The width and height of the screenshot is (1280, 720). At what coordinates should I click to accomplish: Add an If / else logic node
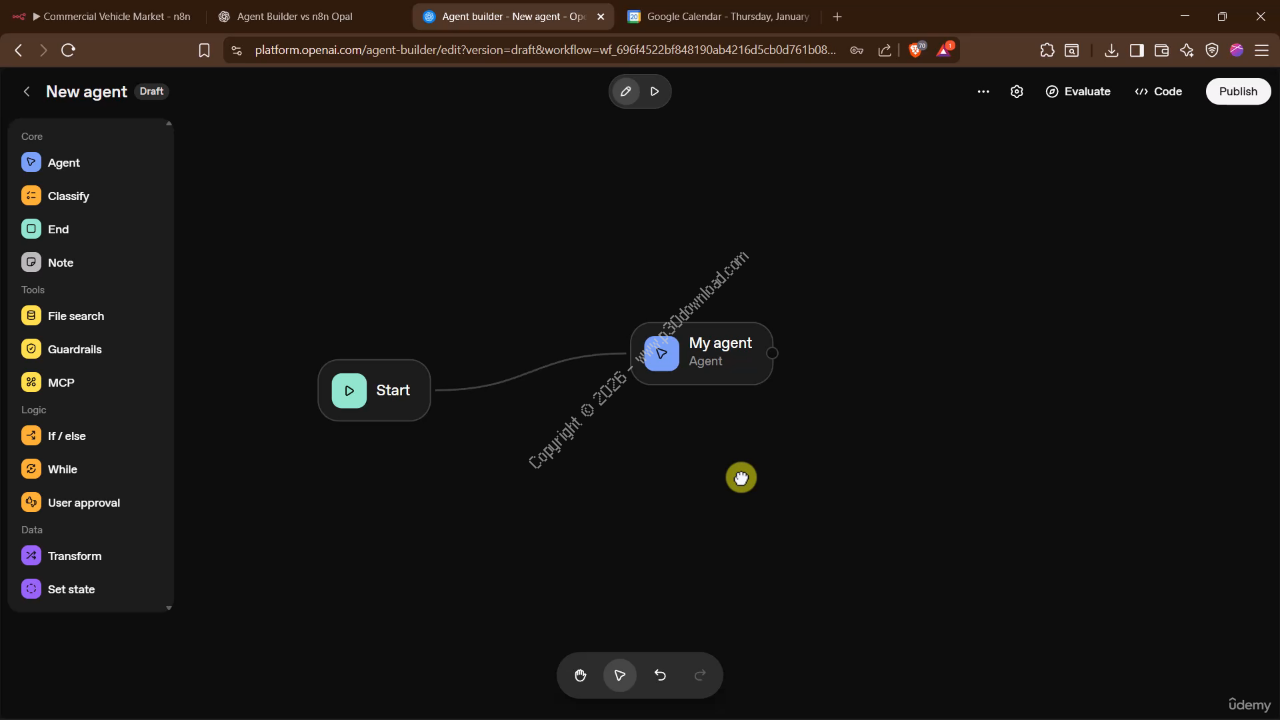click(x=66, y=436)
